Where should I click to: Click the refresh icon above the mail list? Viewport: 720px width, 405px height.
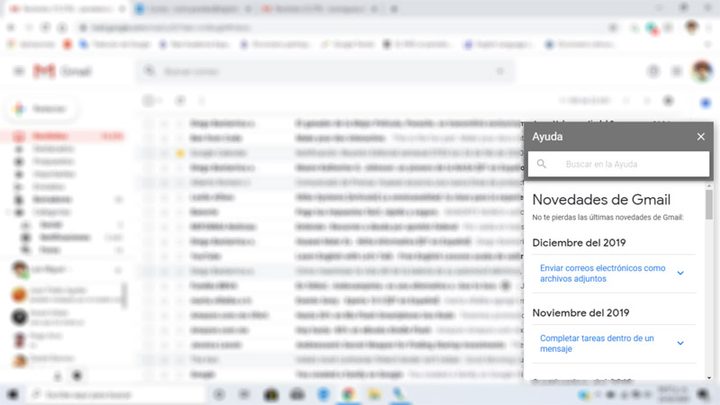coord(180,101)
